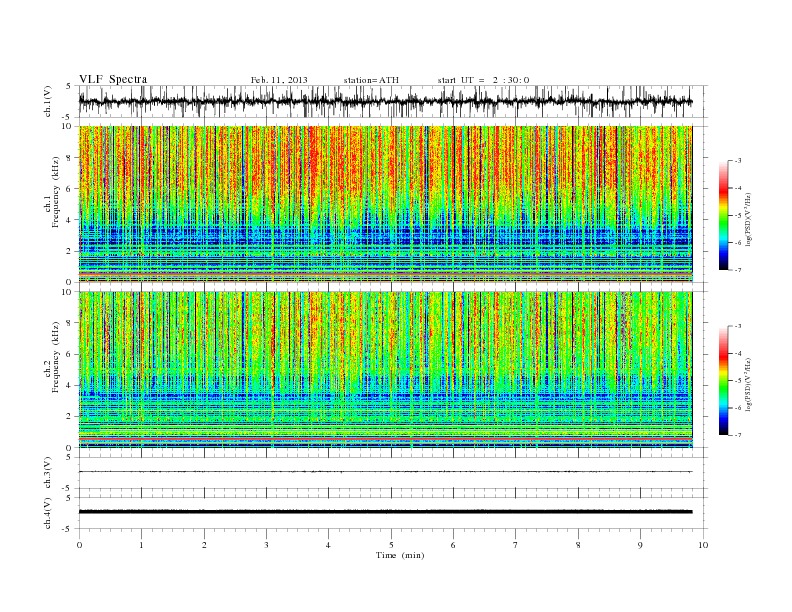The image size is (792, 612).
Task: Click time axis tick label "9"
Action: click(640, 545)
